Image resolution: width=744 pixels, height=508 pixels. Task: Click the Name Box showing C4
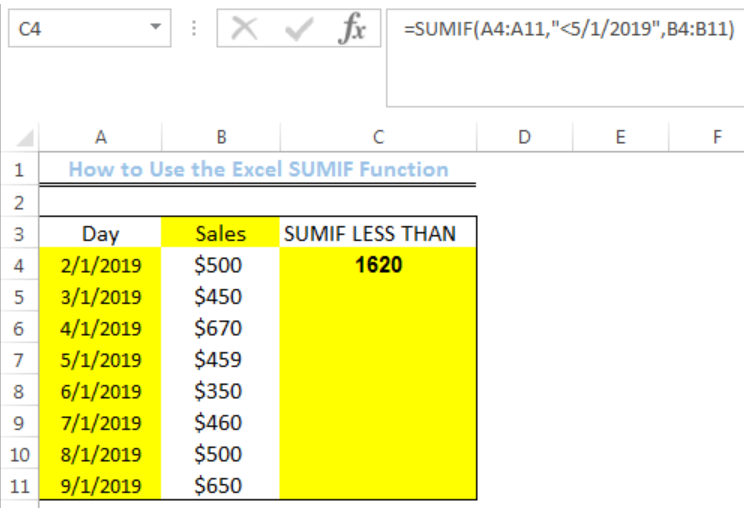pos(90,28)
